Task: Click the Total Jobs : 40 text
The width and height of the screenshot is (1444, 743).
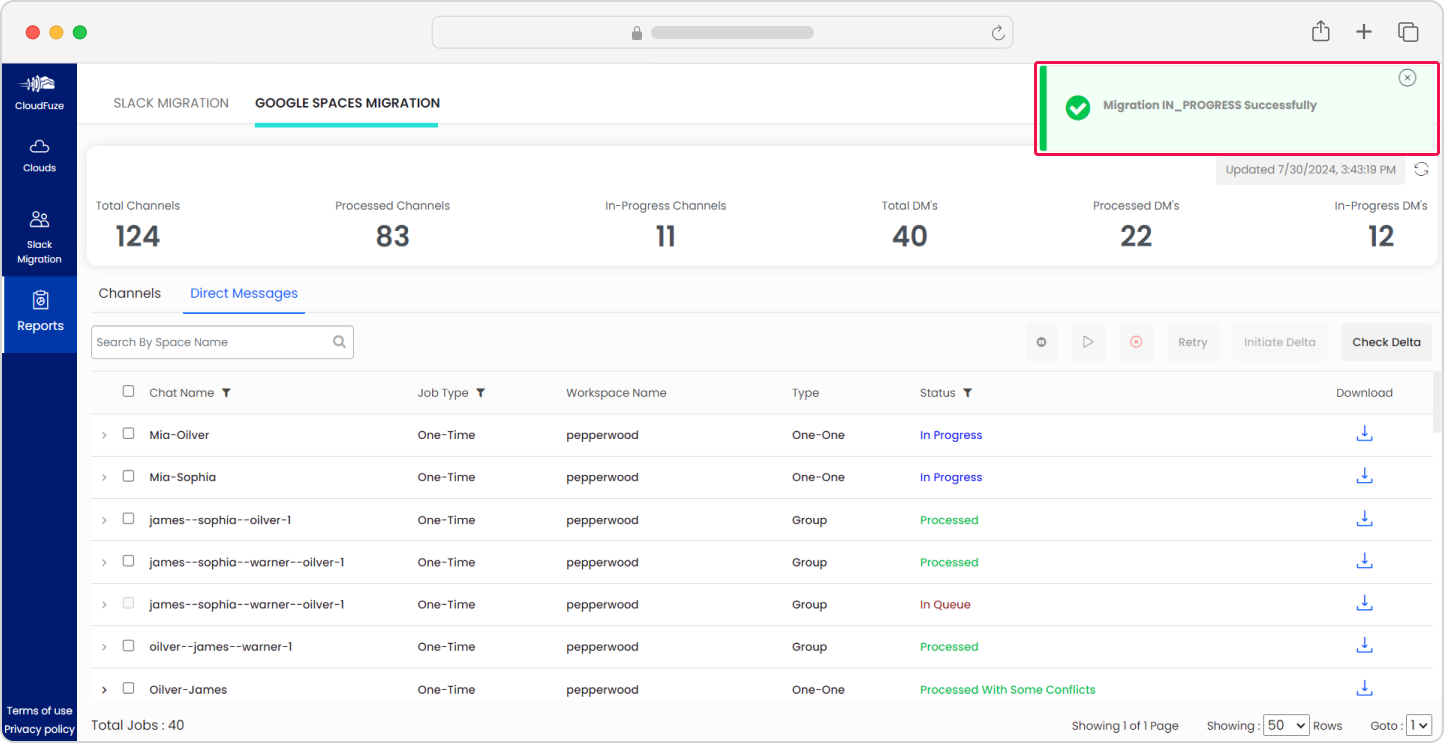Action: click(x=138, y=725)
